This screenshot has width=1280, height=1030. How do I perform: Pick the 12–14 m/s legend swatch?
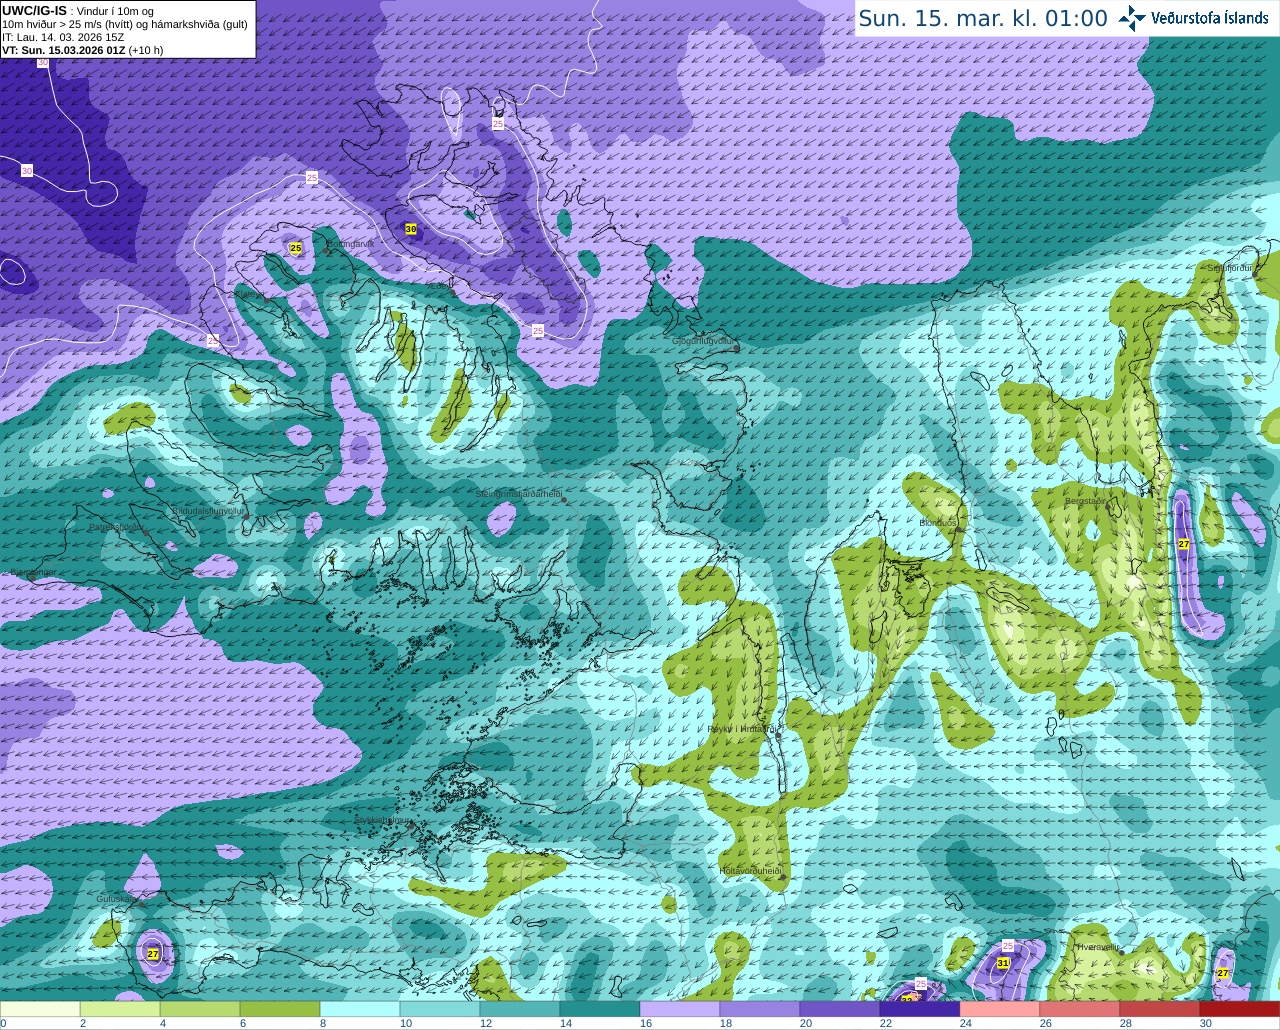click(520, 1008)
